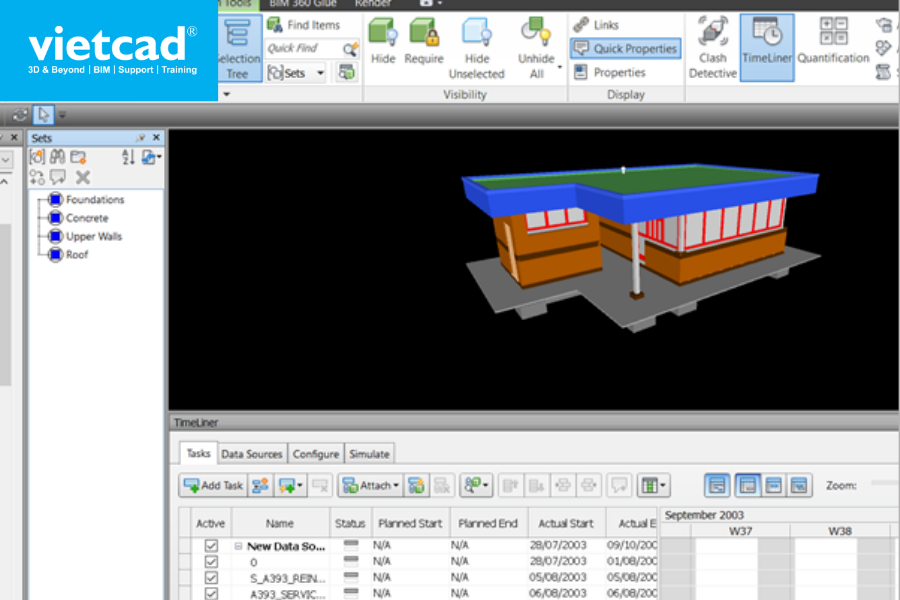Switch to the Data Sources tab

pos(252,454)
